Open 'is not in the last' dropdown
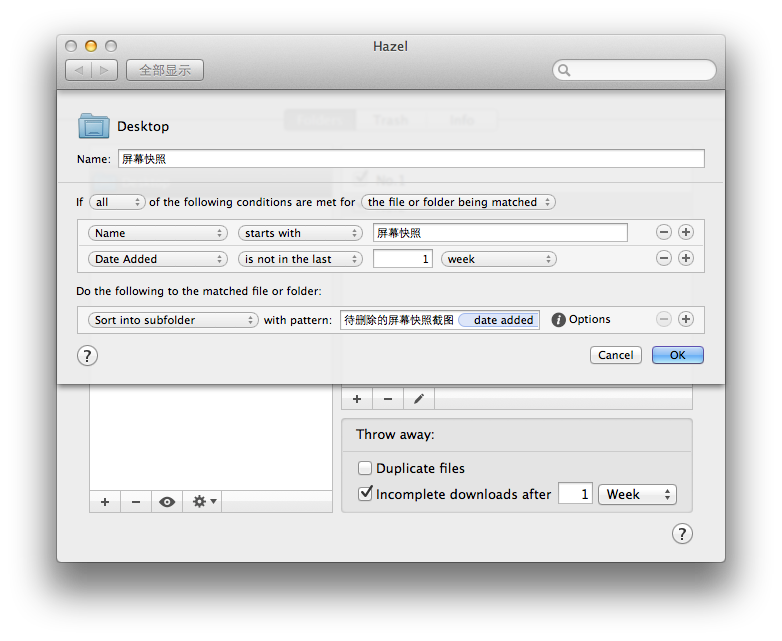The image size is (782, 641). (300, 259)
